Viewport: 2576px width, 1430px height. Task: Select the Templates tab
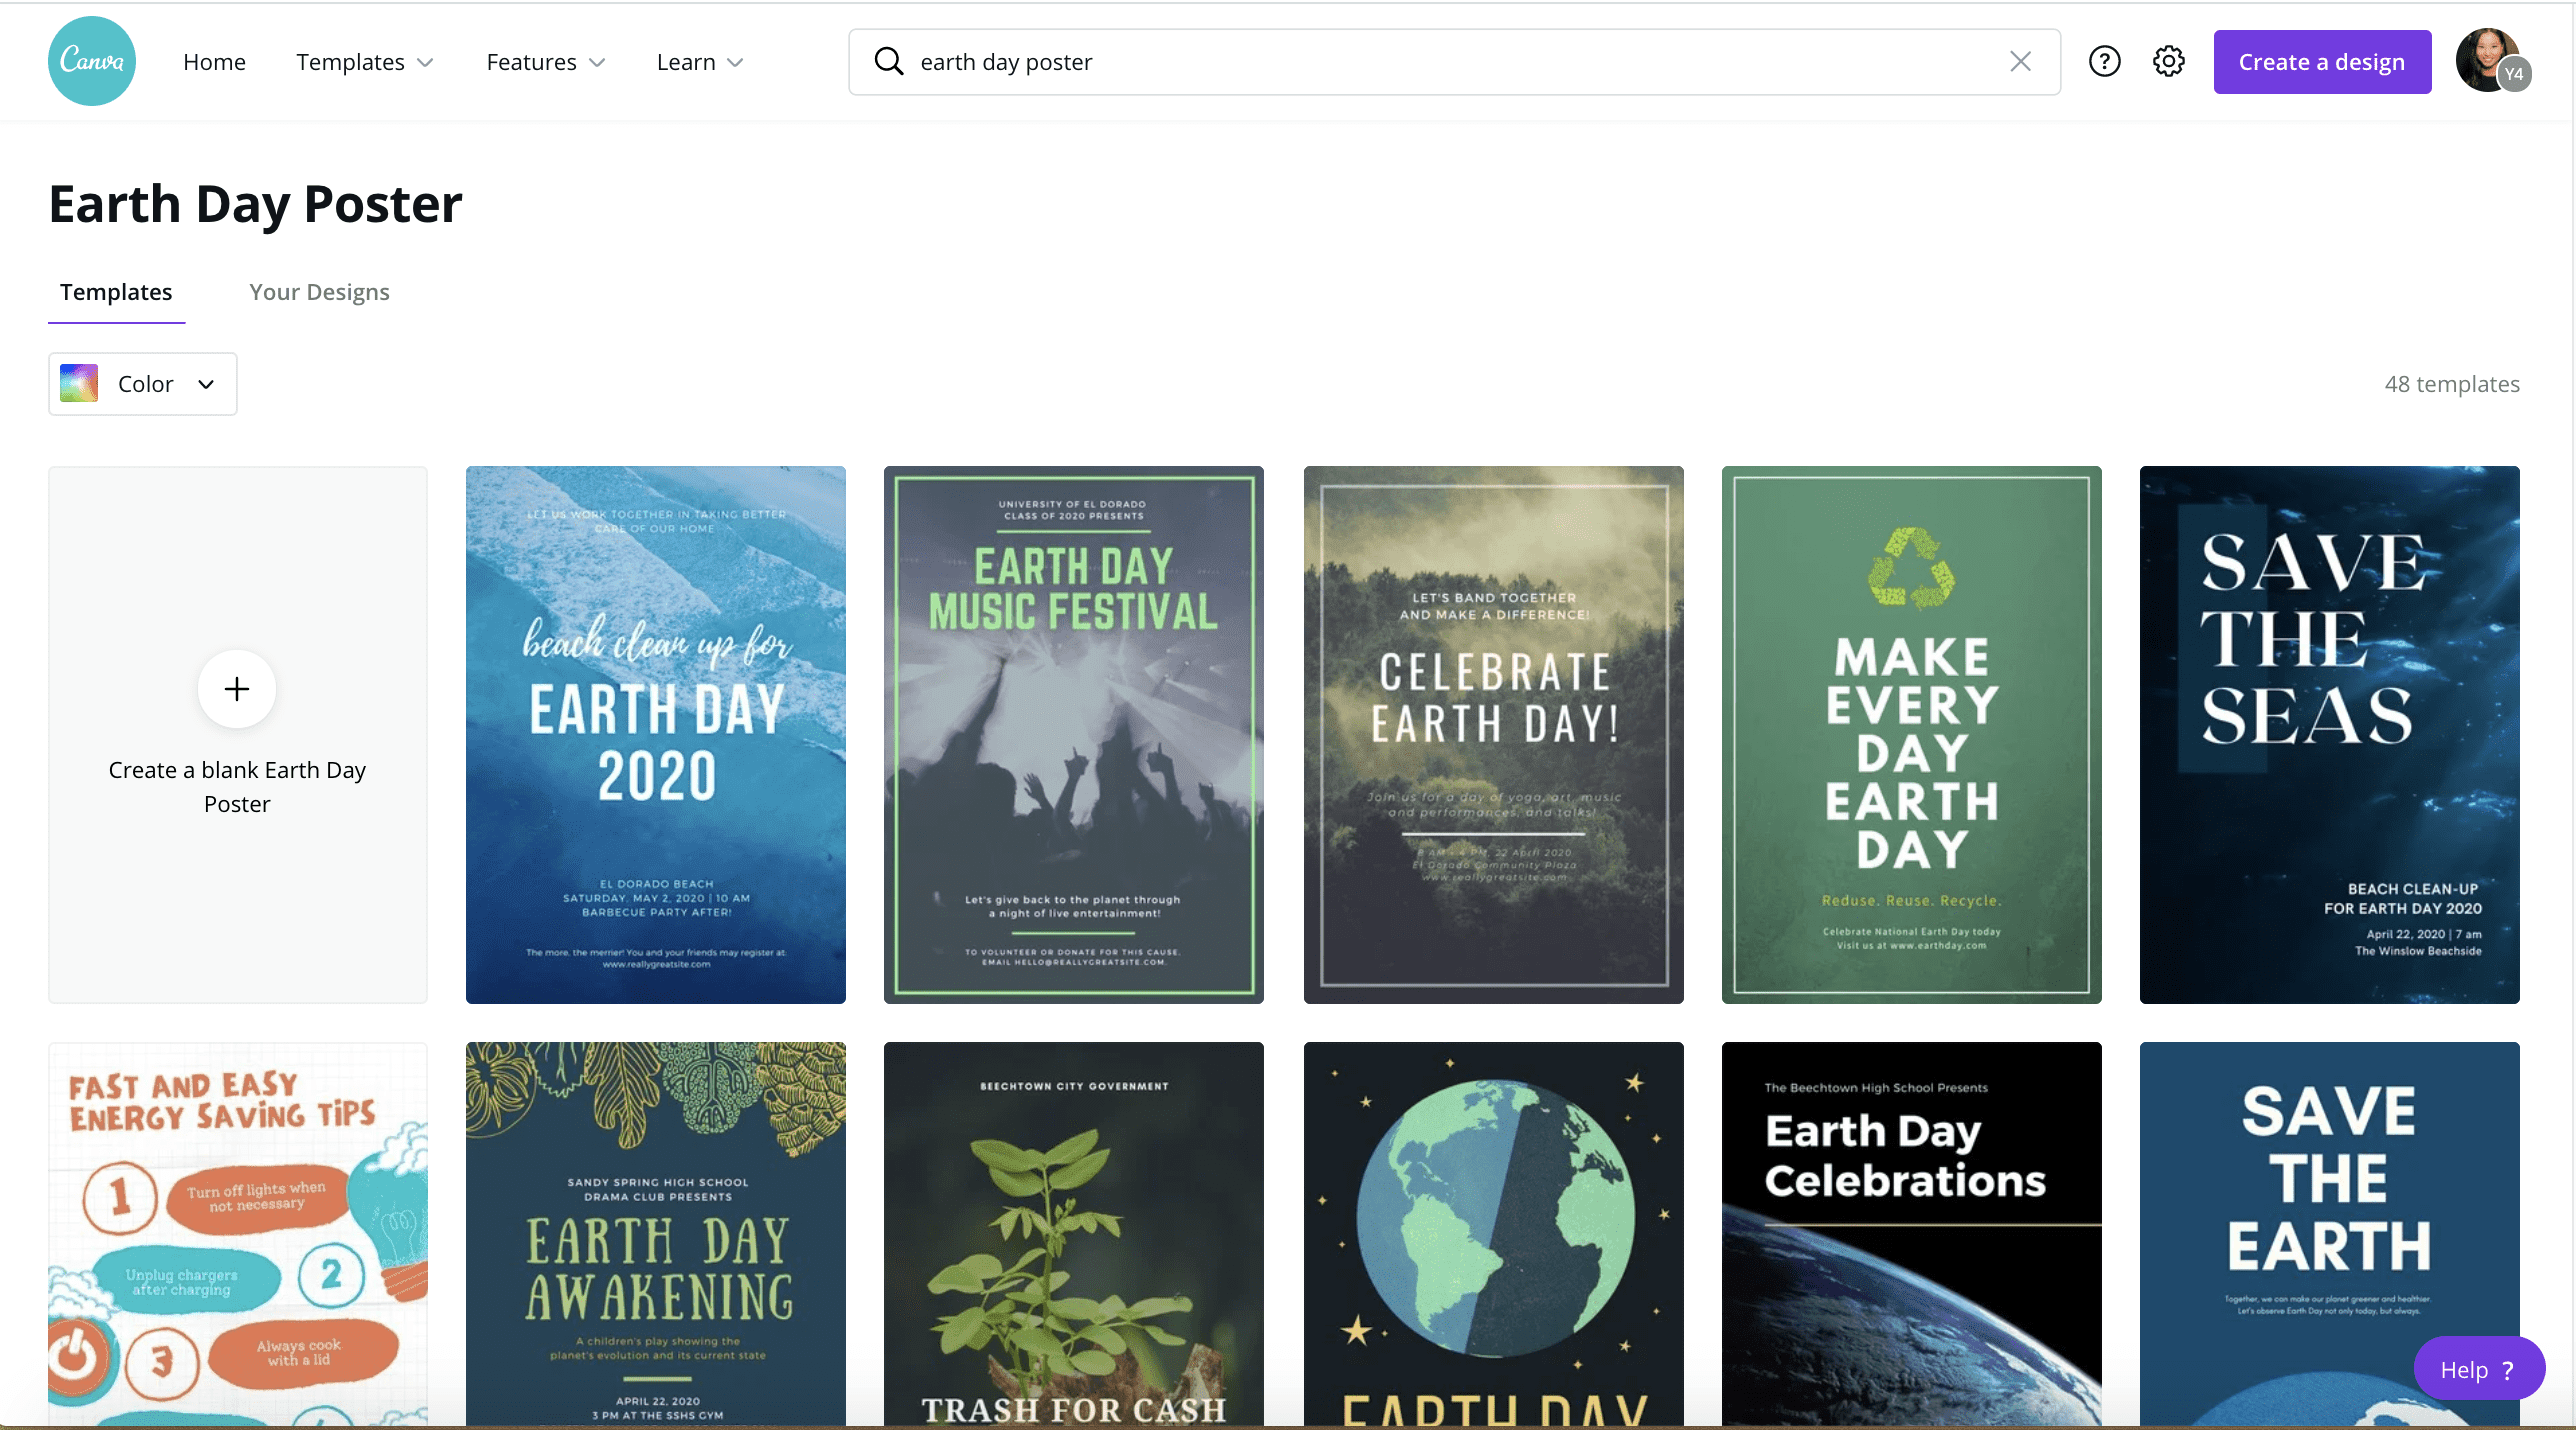point(116,292)
